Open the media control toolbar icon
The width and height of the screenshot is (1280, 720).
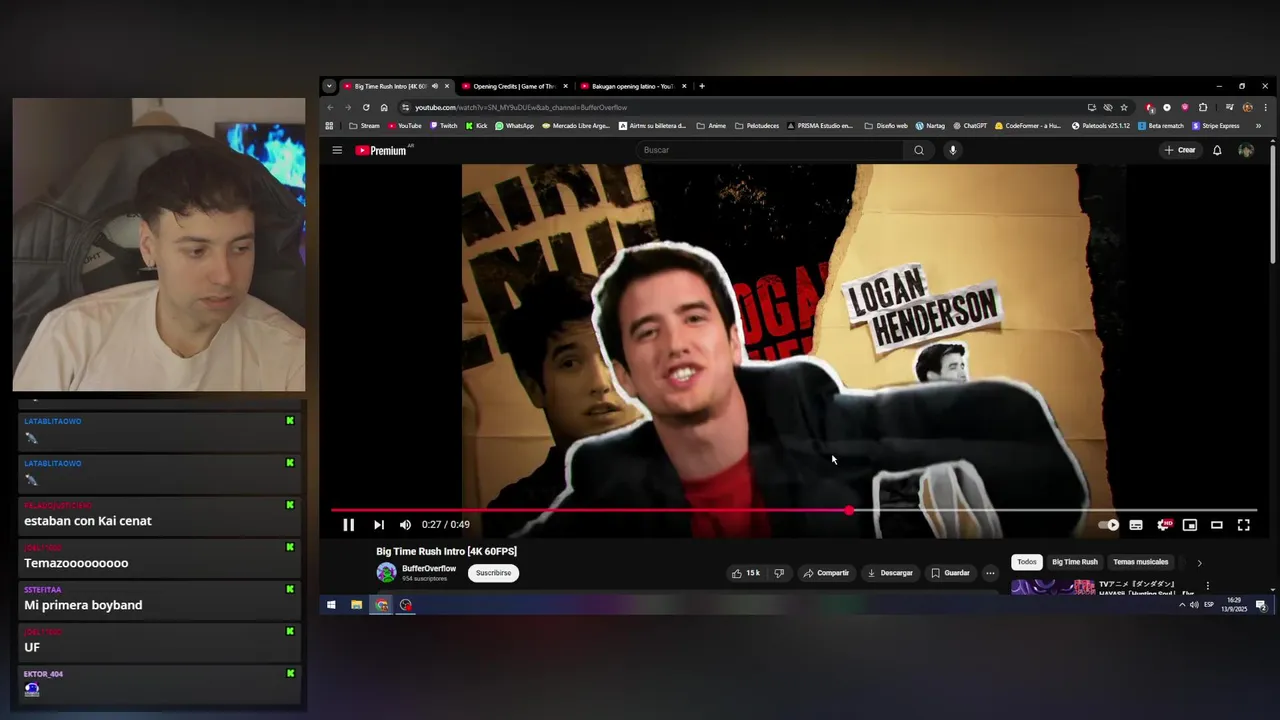point(1229,107)
